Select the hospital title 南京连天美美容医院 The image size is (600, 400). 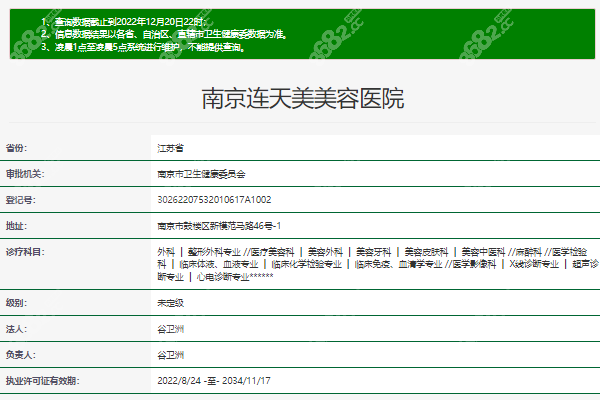(303, 98)
